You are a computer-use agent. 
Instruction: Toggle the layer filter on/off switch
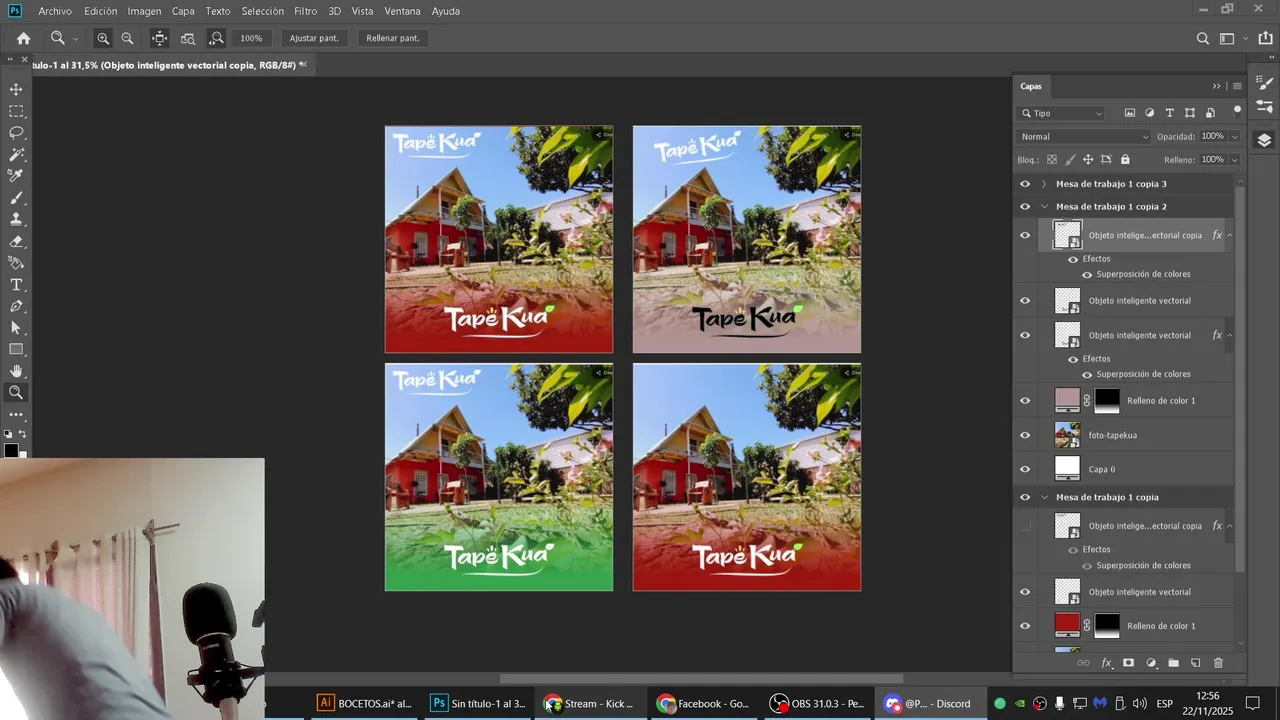point(1237,111)
